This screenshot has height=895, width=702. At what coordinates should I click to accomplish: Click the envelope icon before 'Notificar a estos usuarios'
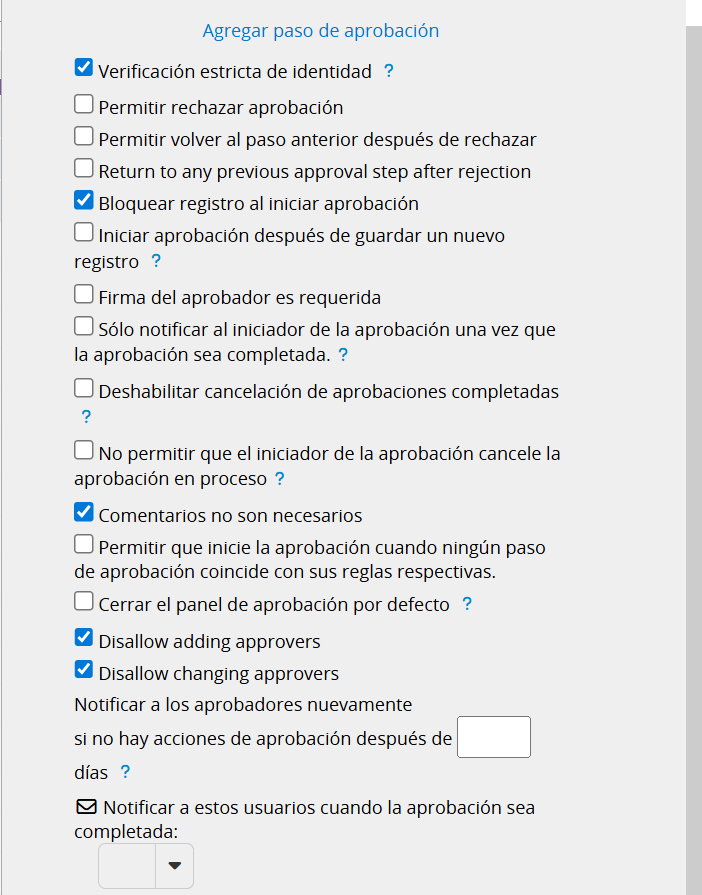click(85, 807)
